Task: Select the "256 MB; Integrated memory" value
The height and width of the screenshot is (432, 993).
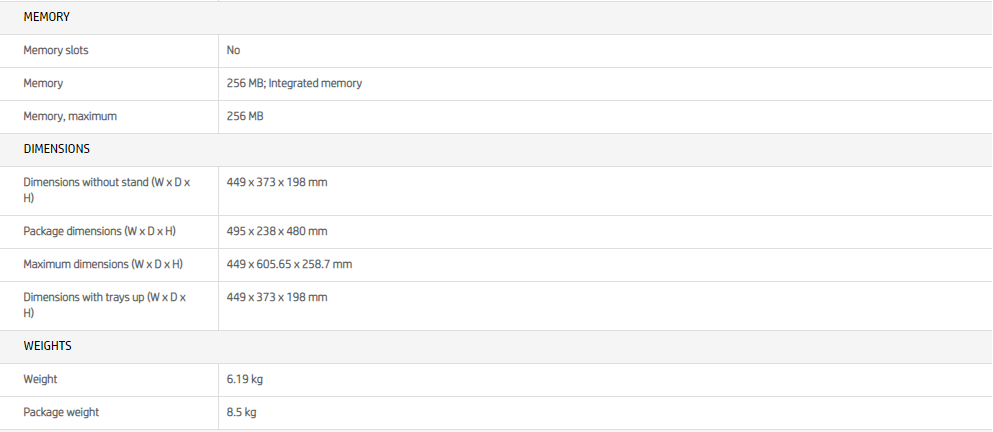Action: tap(294, 83)
